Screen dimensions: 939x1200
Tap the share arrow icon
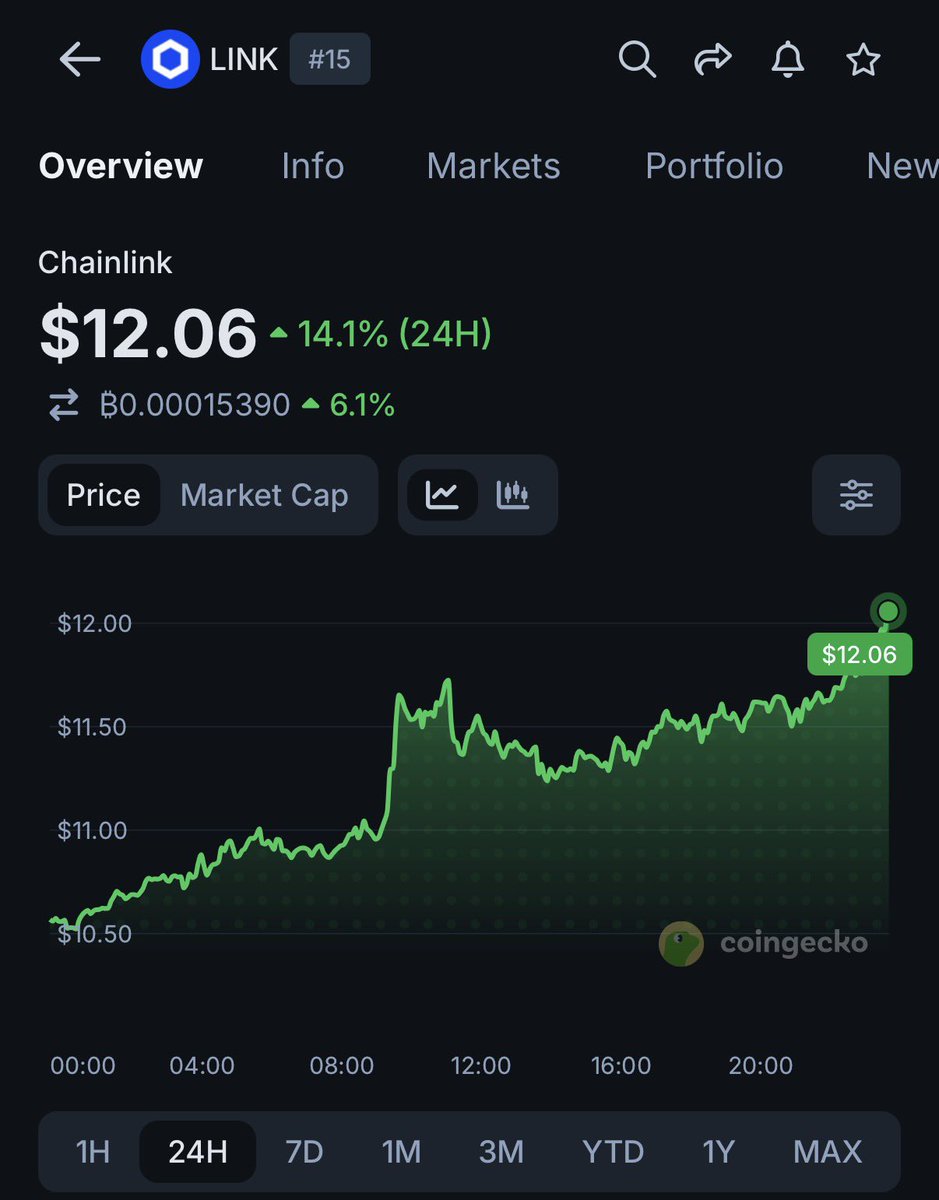pos(712,60)
